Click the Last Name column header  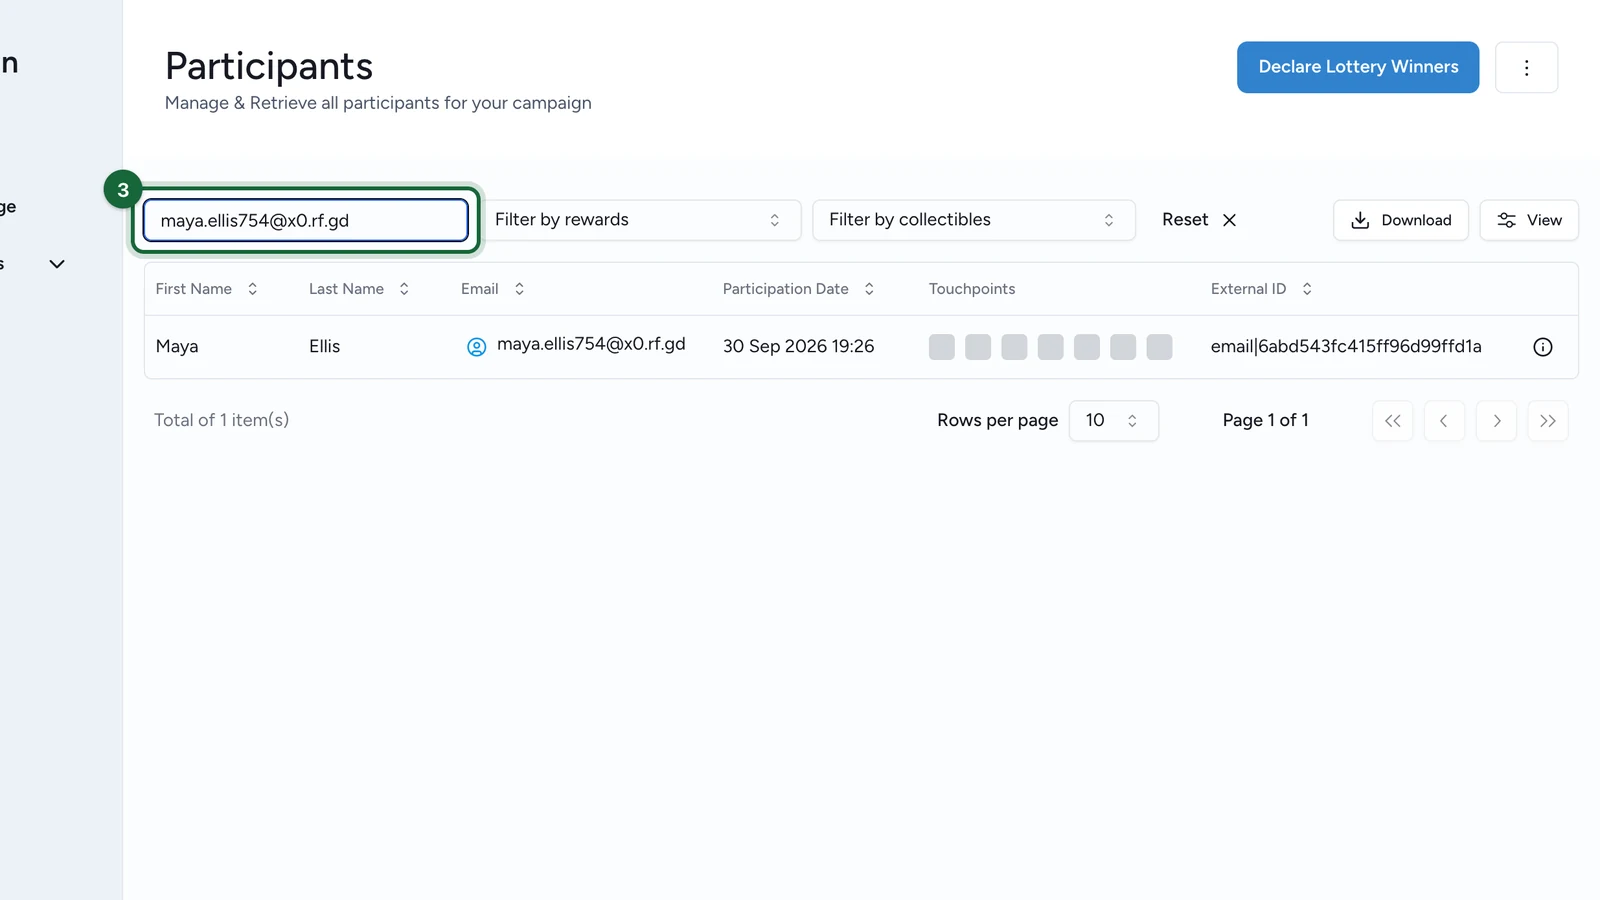click(346, 289)
